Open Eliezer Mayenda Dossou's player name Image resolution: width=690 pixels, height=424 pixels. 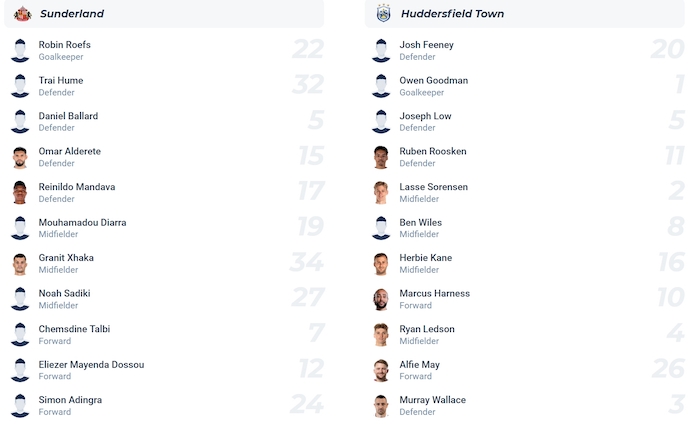pos(91,365)
